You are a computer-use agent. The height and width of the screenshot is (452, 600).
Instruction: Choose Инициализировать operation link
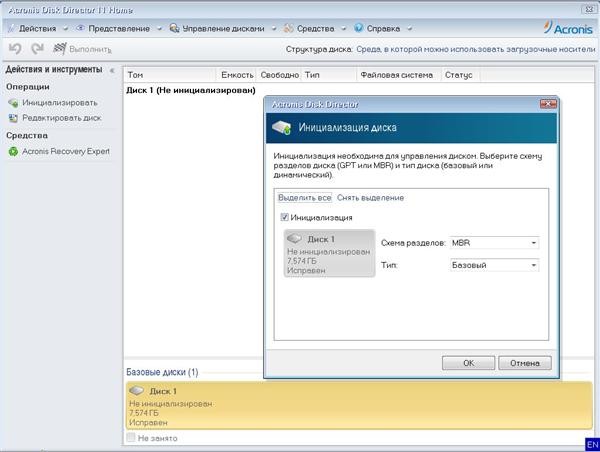pyautogui.click(x=60, y=103)
